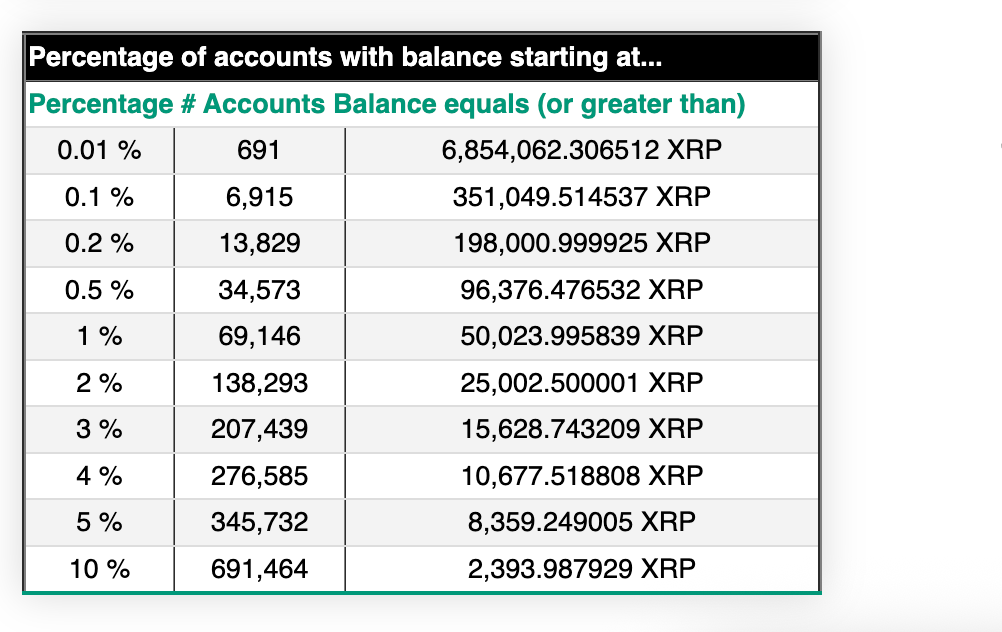1002x632 pixels.
Task: Click the green column headings row
Action: [x=420, y=104]
